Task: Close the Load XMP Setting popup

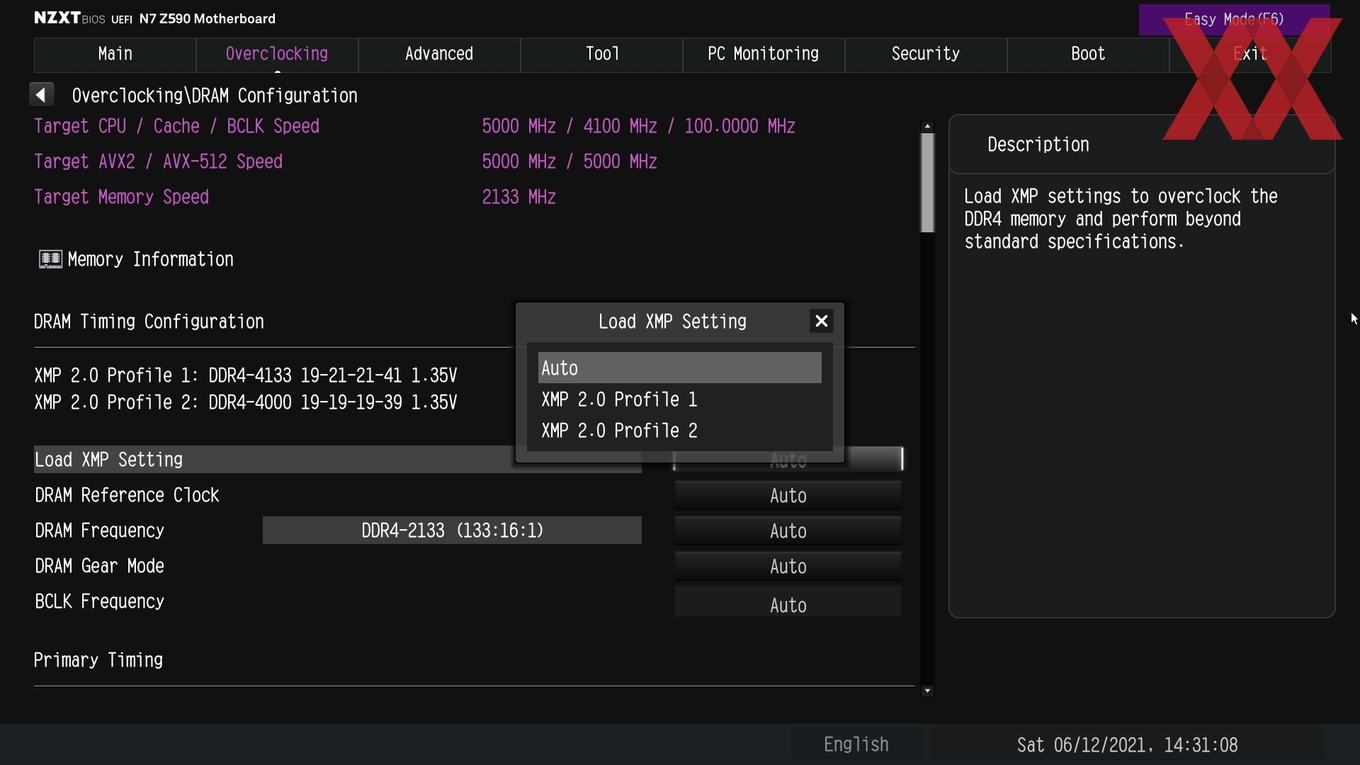Action: [821, 321]
